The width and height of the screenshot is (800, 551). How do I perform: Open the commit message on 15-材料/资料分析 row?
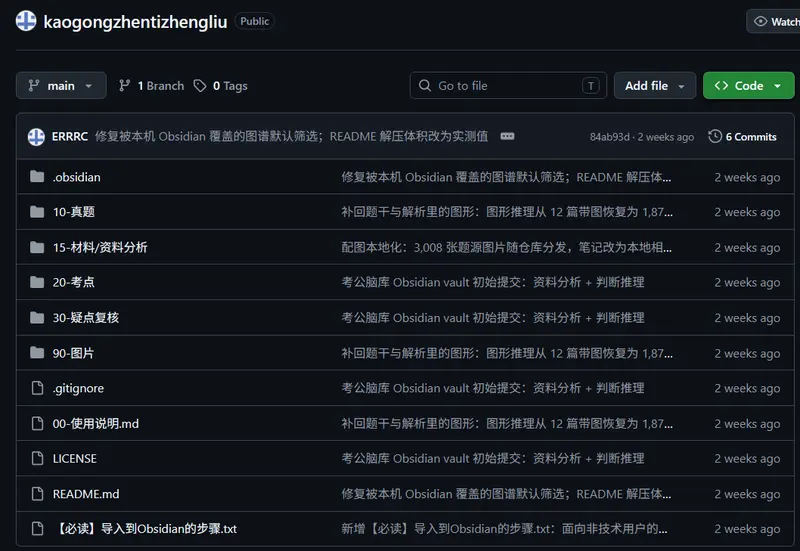(x=507, y=247)
